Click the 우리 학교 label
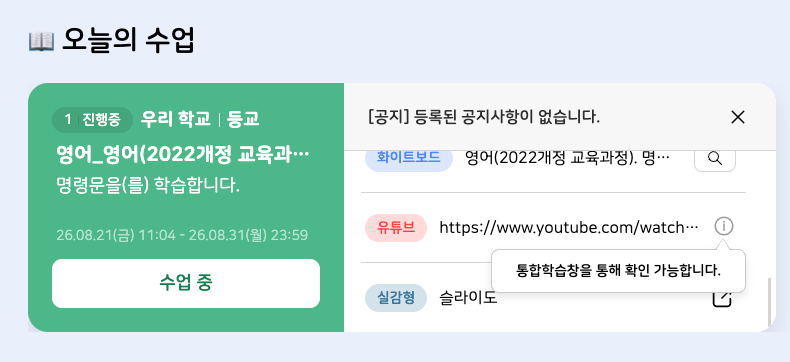Image resolution: width=790 pixels, height=362 pixels. [x=175, y=119]
